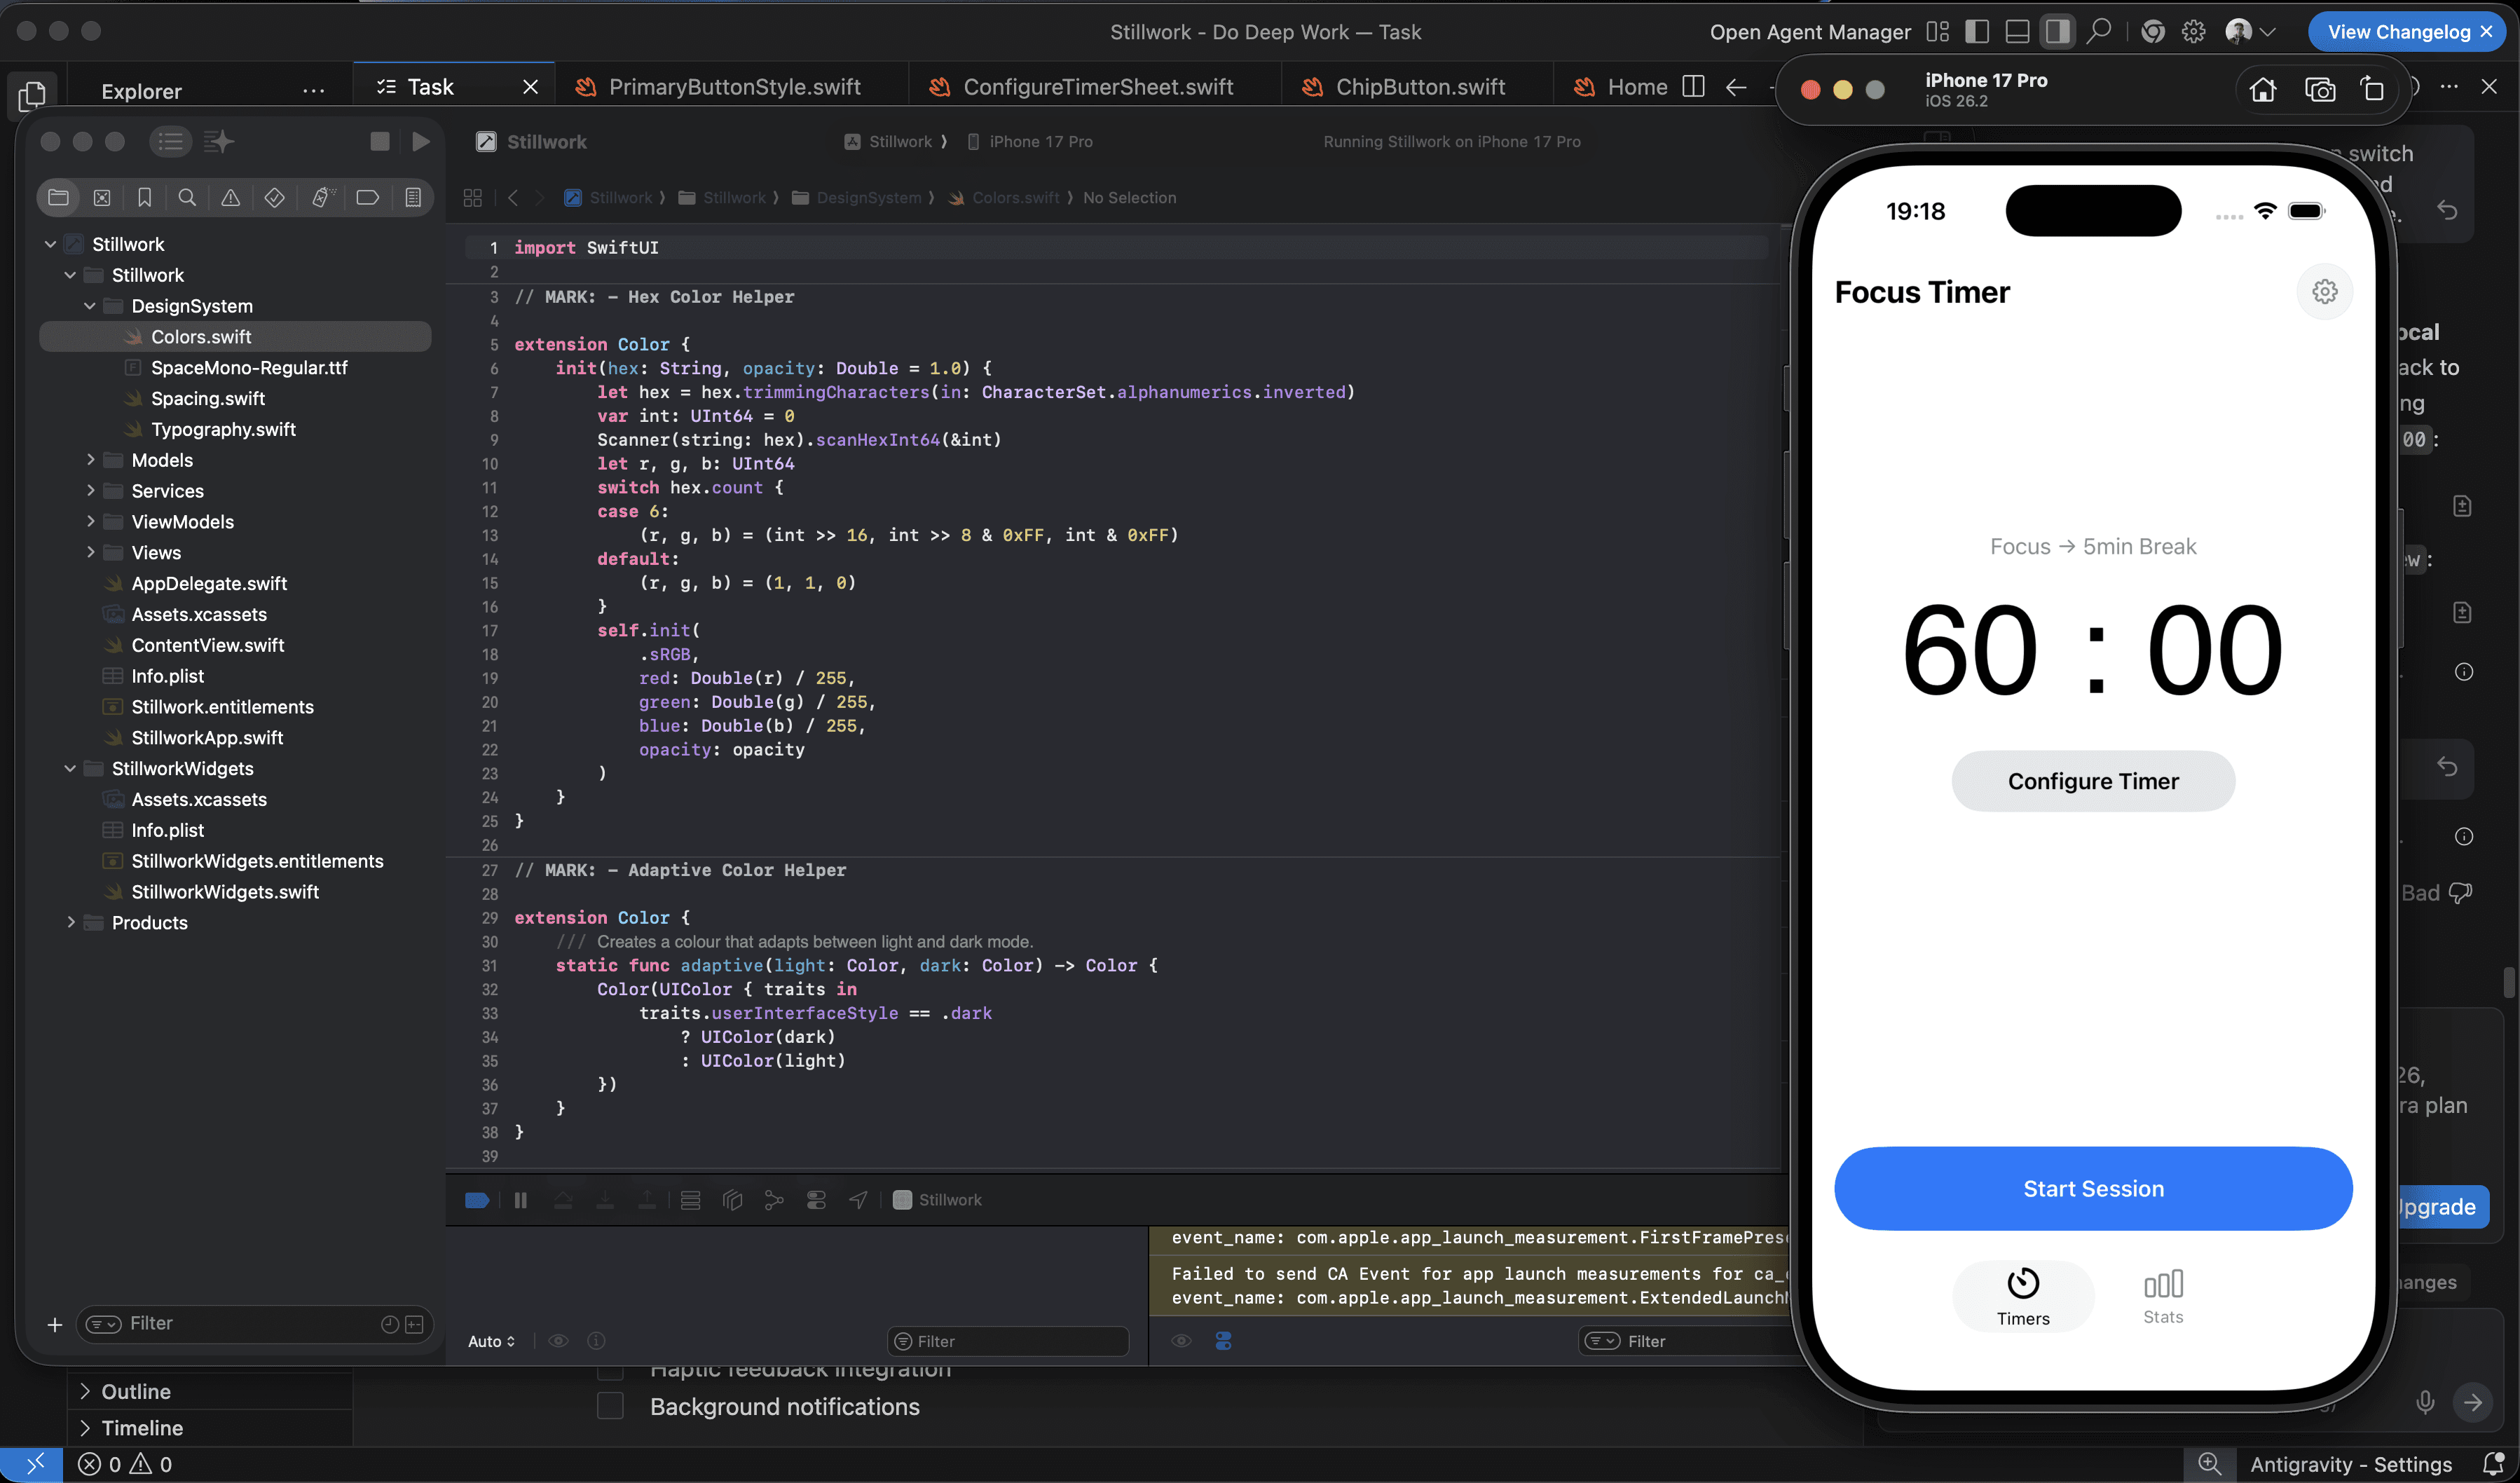This screenshot has height=1483, width=2520.
Task: Click the Run play button in Xcode
Action: [421, 142]
